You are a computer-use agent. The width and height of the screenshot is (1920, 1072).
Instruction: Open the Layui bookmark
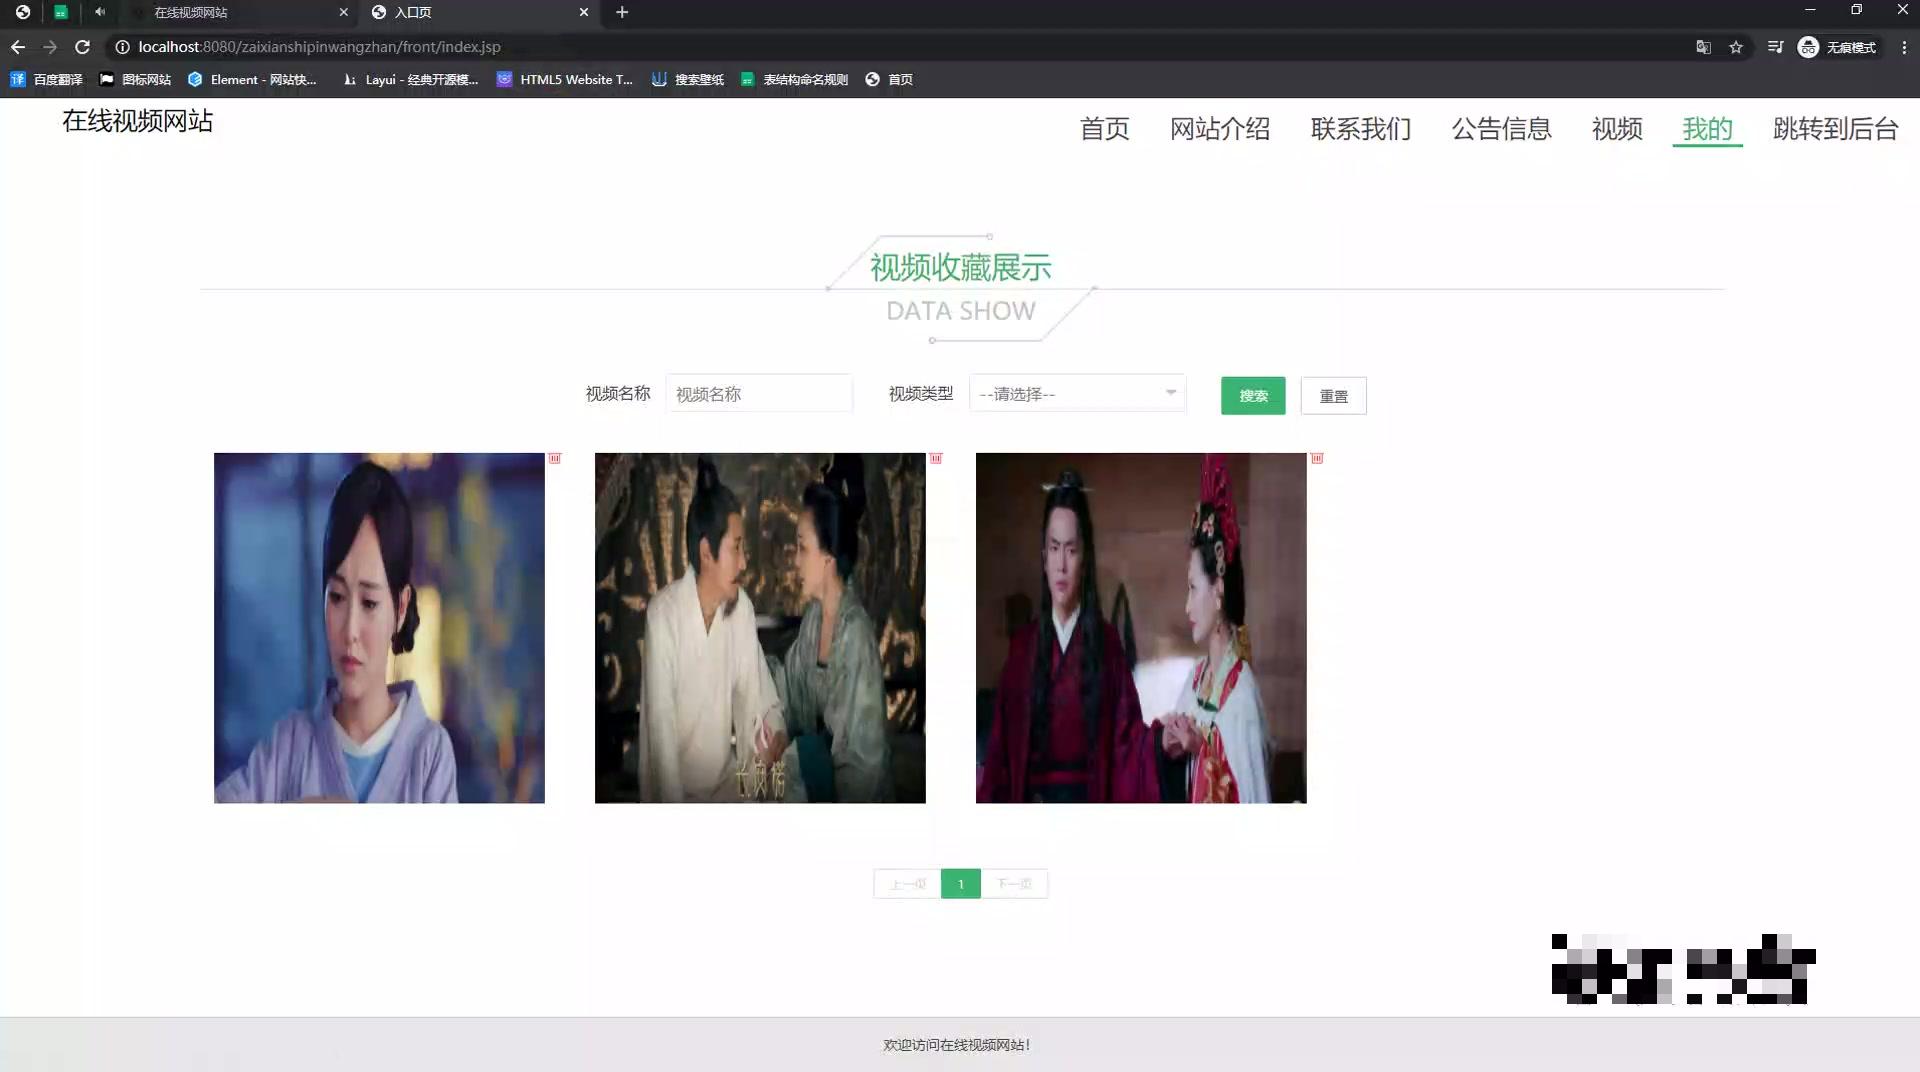click(x=410, y=79)
